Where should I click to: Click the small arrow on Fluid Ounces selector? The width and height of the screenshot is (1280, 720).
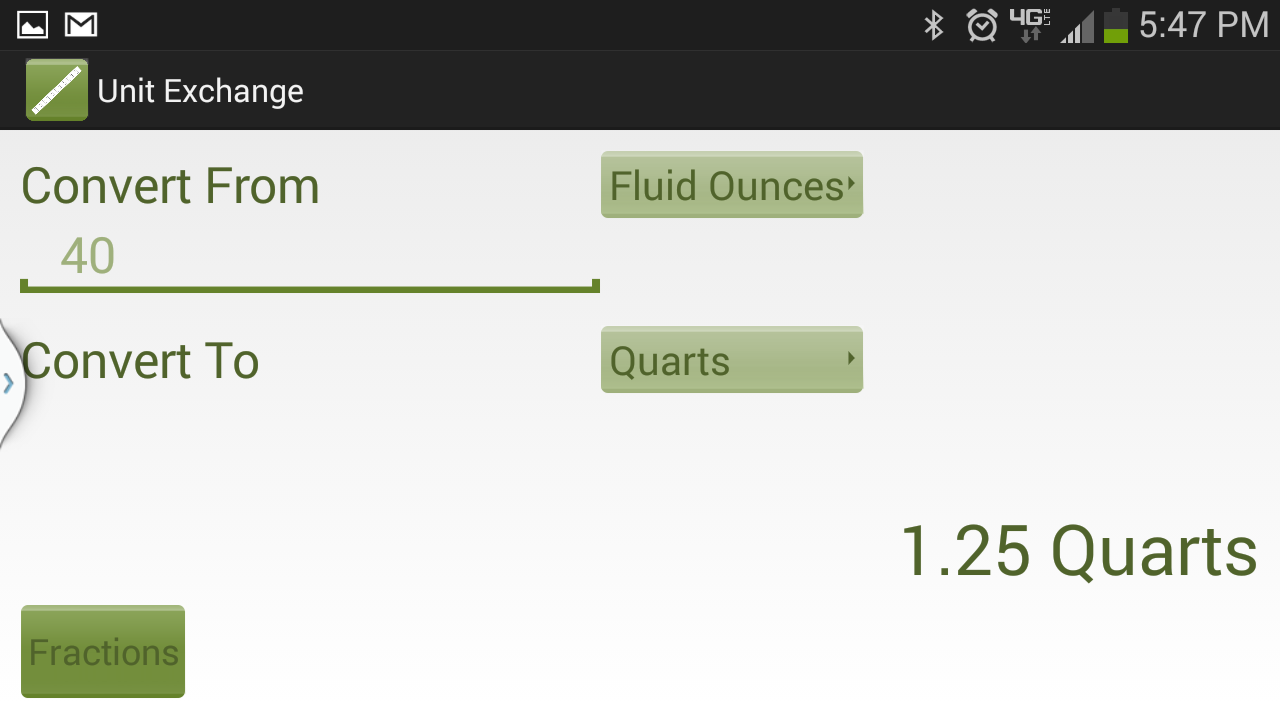[x=850, y=183]
